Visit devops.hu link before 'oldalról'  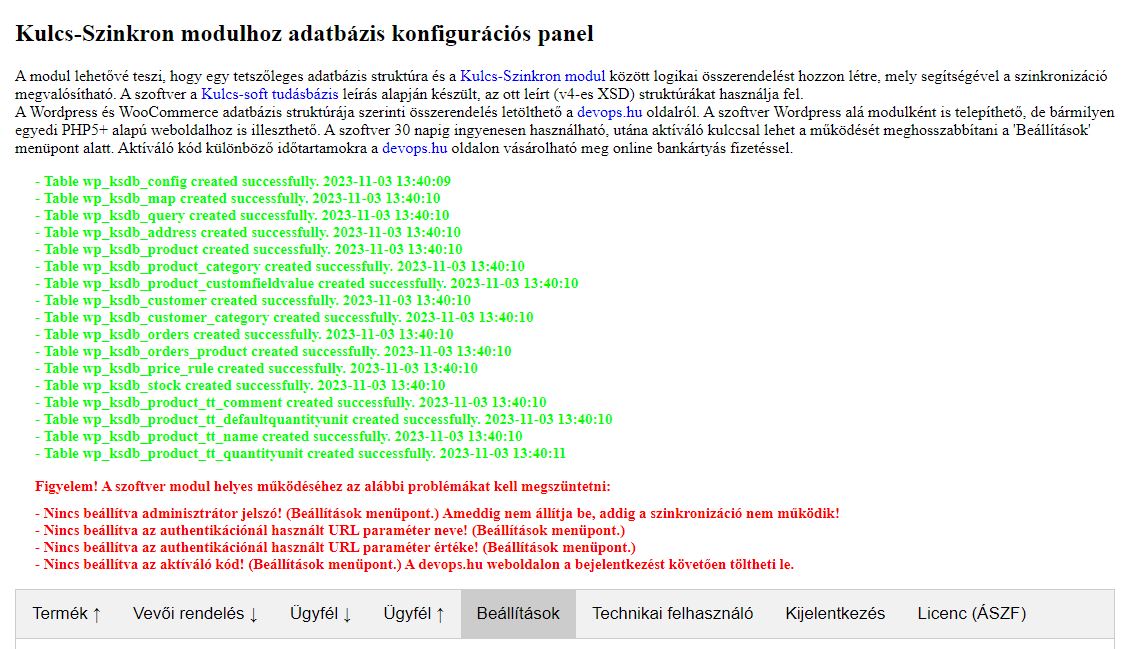[x=610, y=112]
